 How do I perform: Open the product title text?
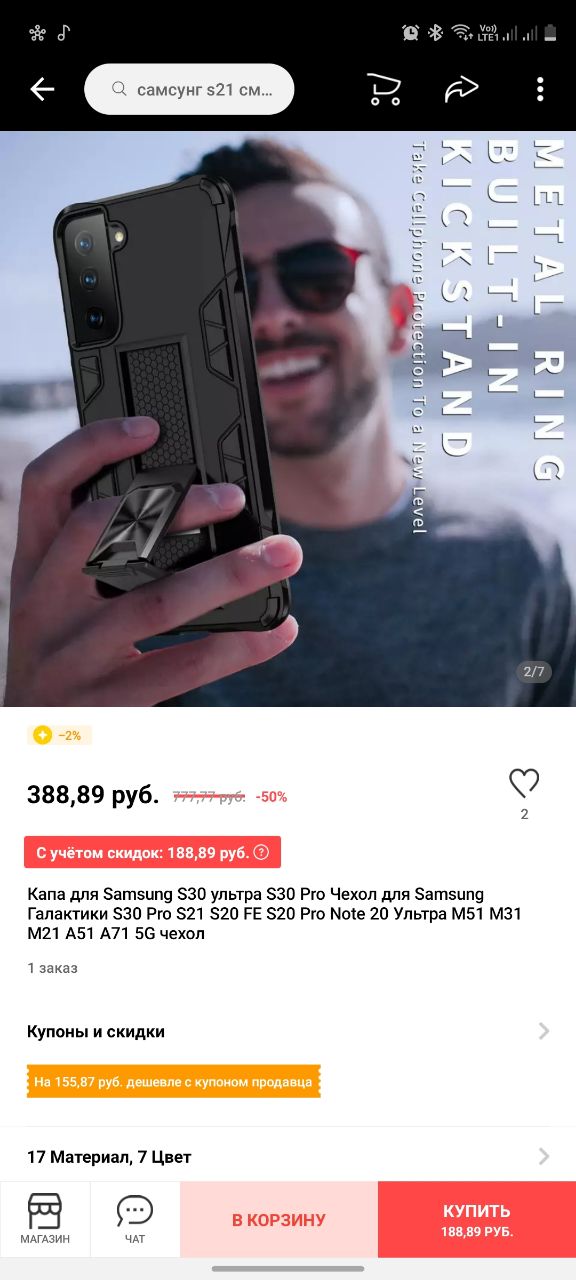tap(274, 913)
